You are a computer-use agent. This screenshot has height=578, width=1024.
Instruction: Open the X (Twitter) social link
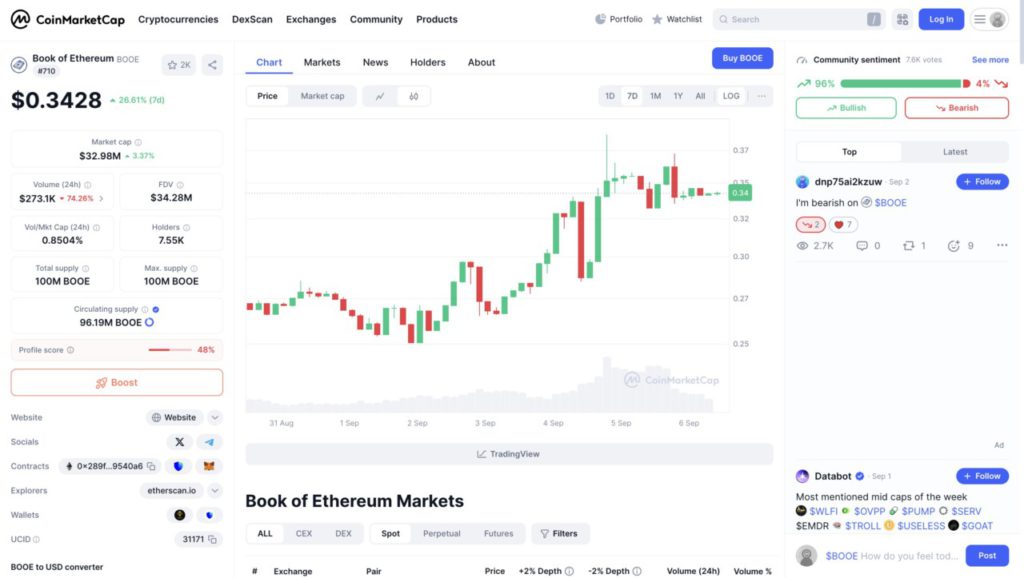coord(180,442)
